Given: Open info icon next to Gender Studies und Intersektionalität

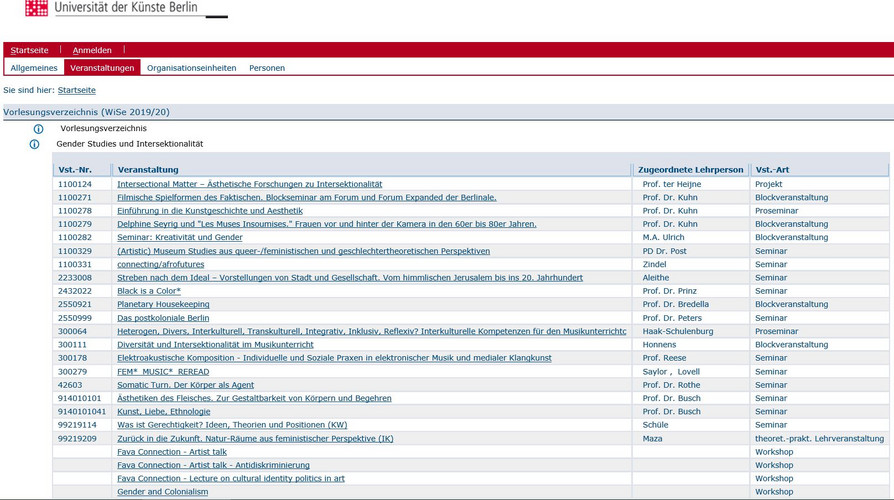Looking at the screenshot, I should tap(34, 144).
